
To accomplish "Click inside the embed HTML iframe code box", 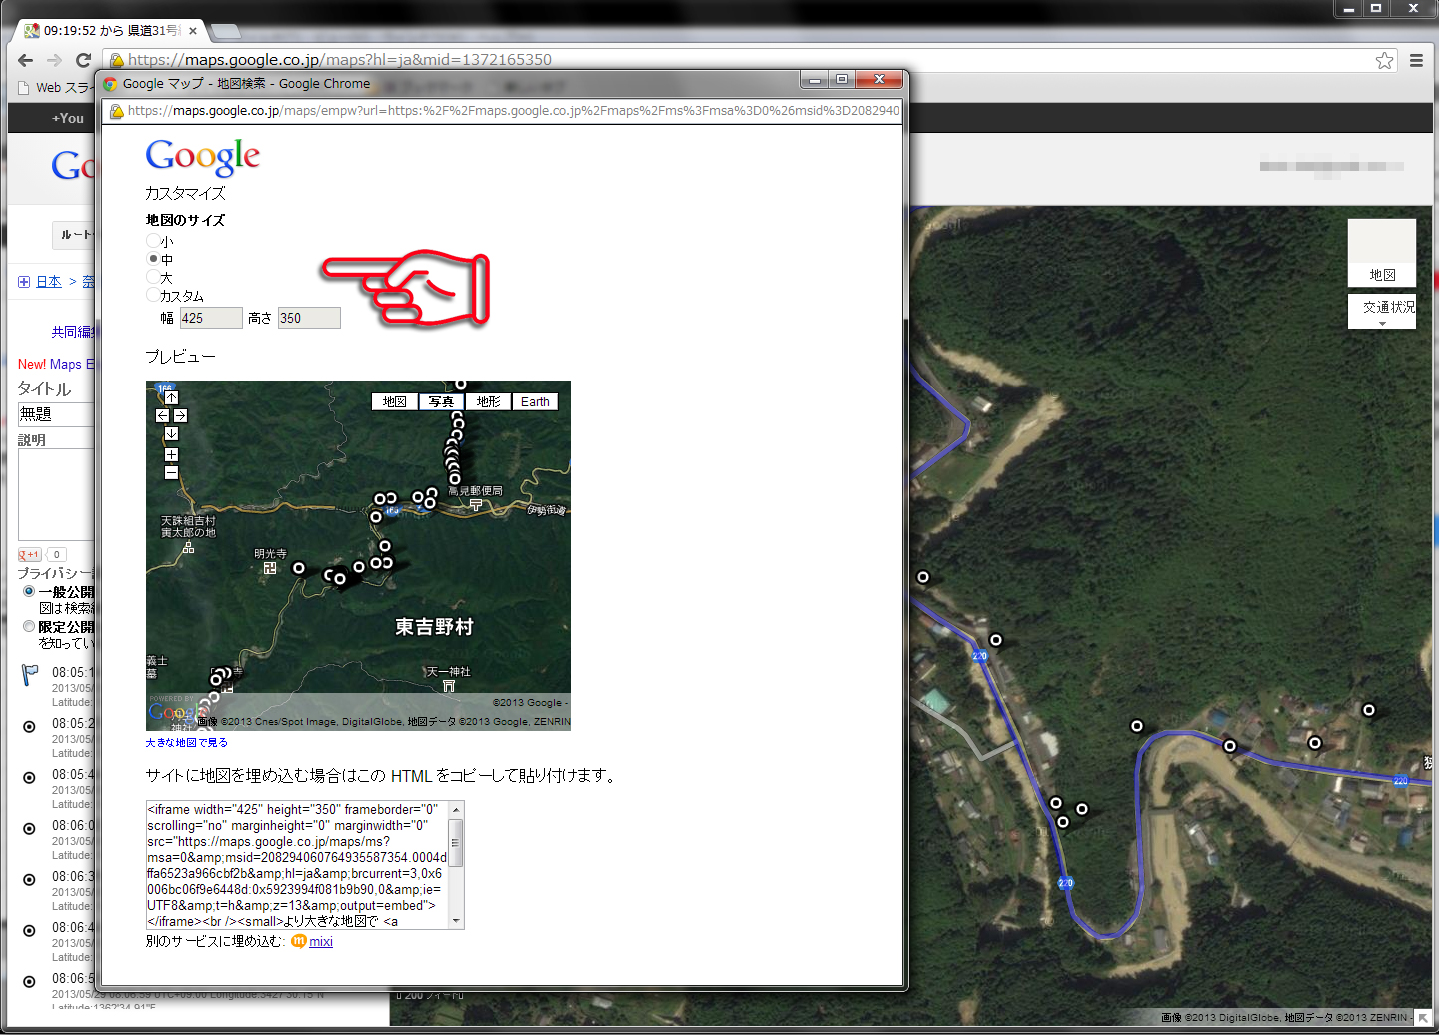I will tap(297, 865).
